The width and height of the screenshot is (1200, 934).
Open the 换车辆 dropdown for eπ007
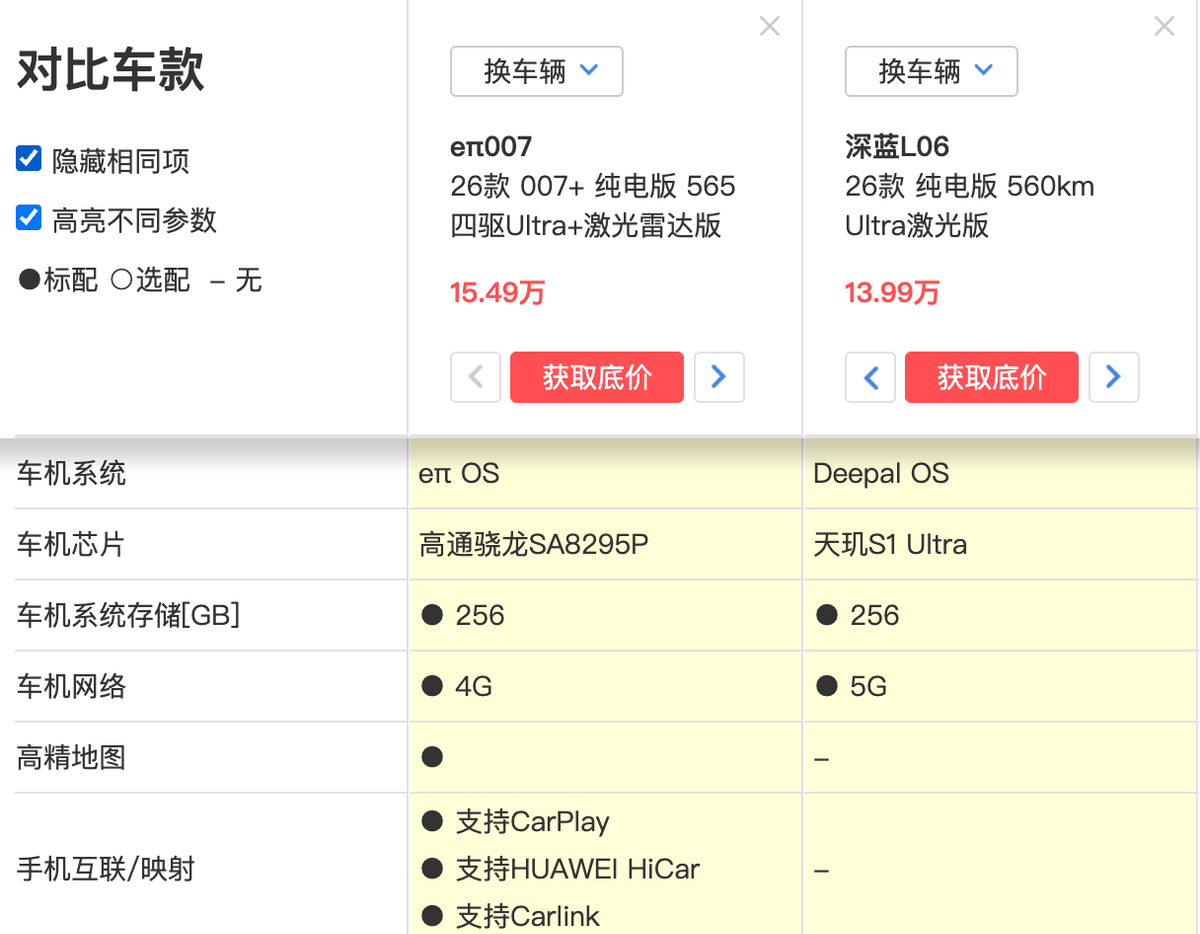(536, 71)
